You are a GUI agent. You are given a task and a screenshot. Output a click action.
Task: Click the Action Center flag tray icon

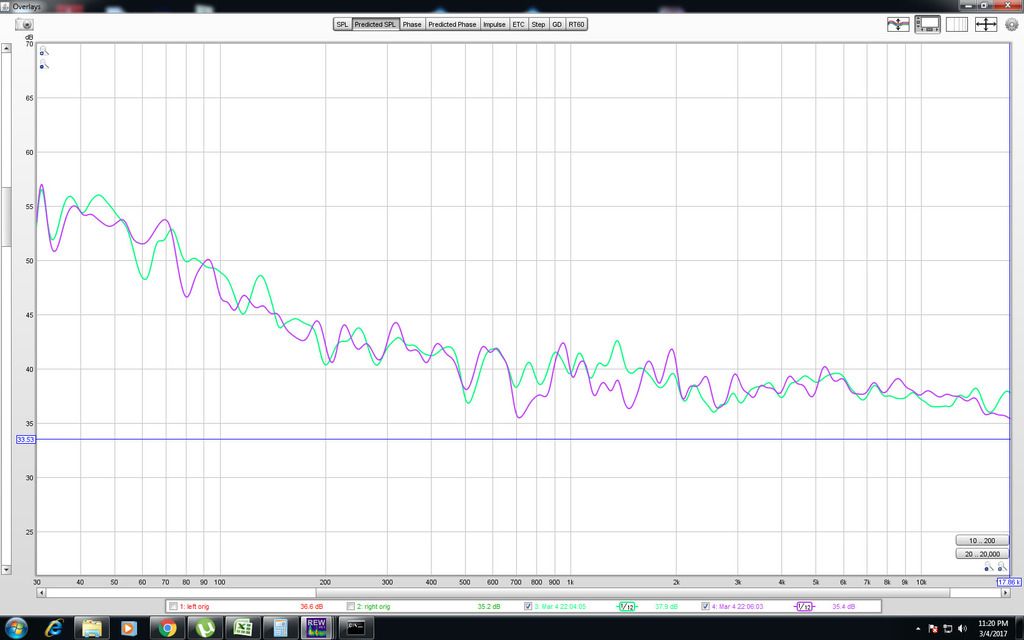coord(933,628)
